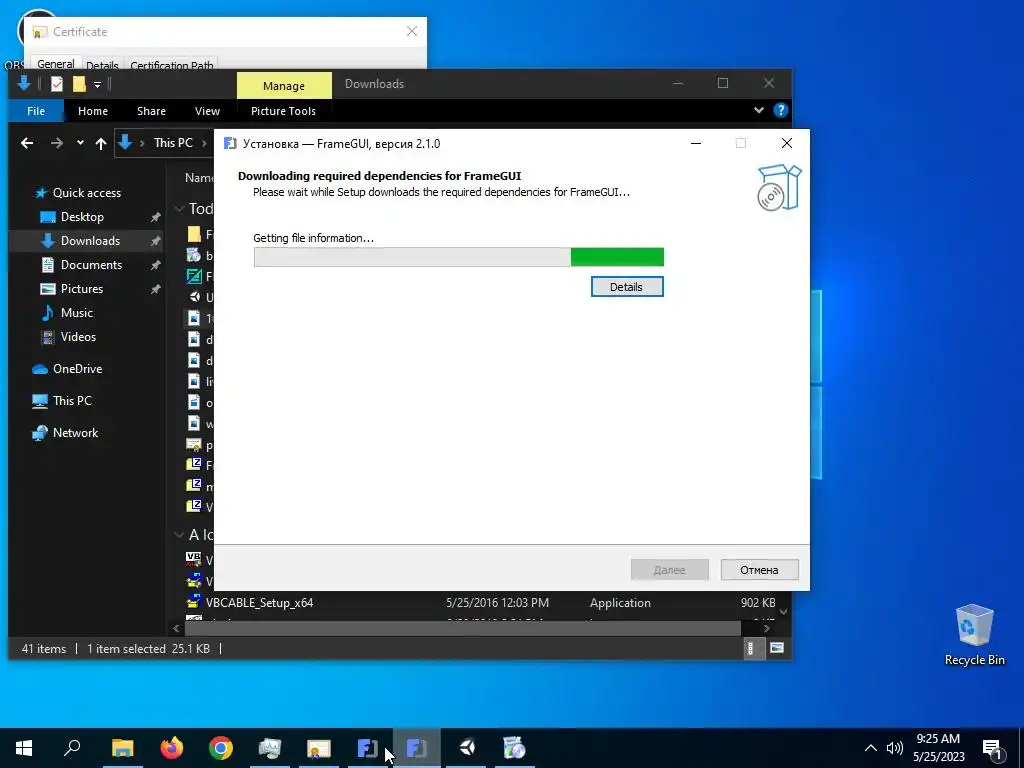This screenshot has height=768, width=1024.
Task: Select the VBCABLE_Setup_x64 file
Action: (259, 603)
